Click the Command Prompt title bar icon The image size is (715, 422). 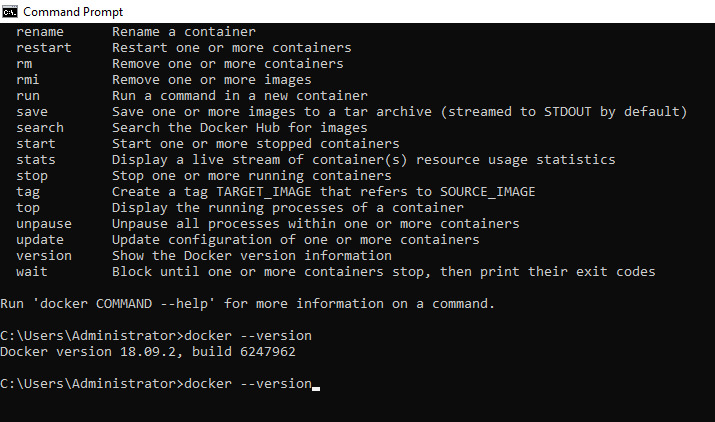point(9,11)
